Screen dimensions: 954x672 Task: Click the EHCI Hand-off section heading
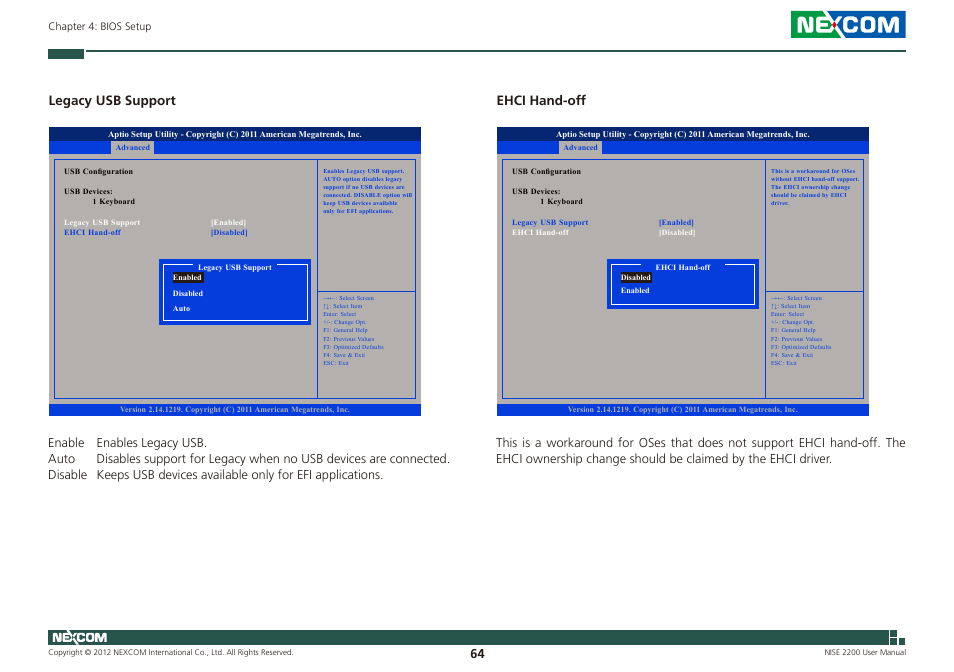click(x=541, y=101)
